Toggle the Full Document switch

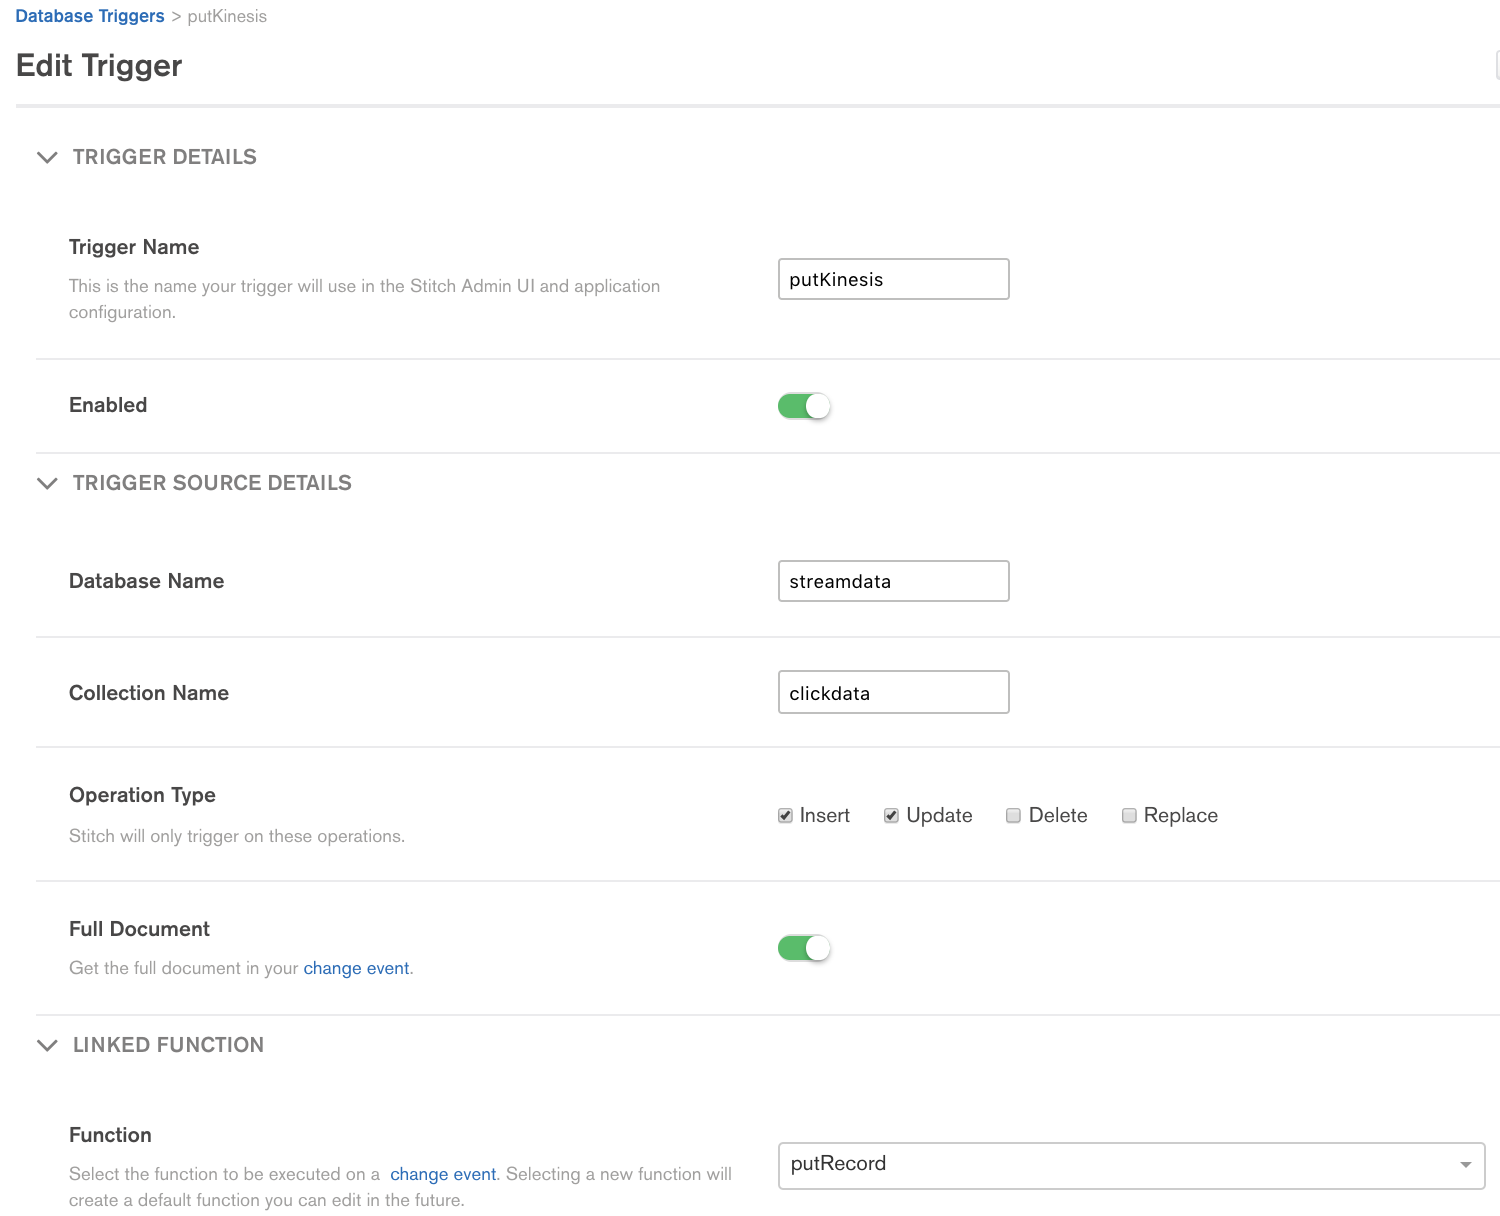tap(804, 948)
